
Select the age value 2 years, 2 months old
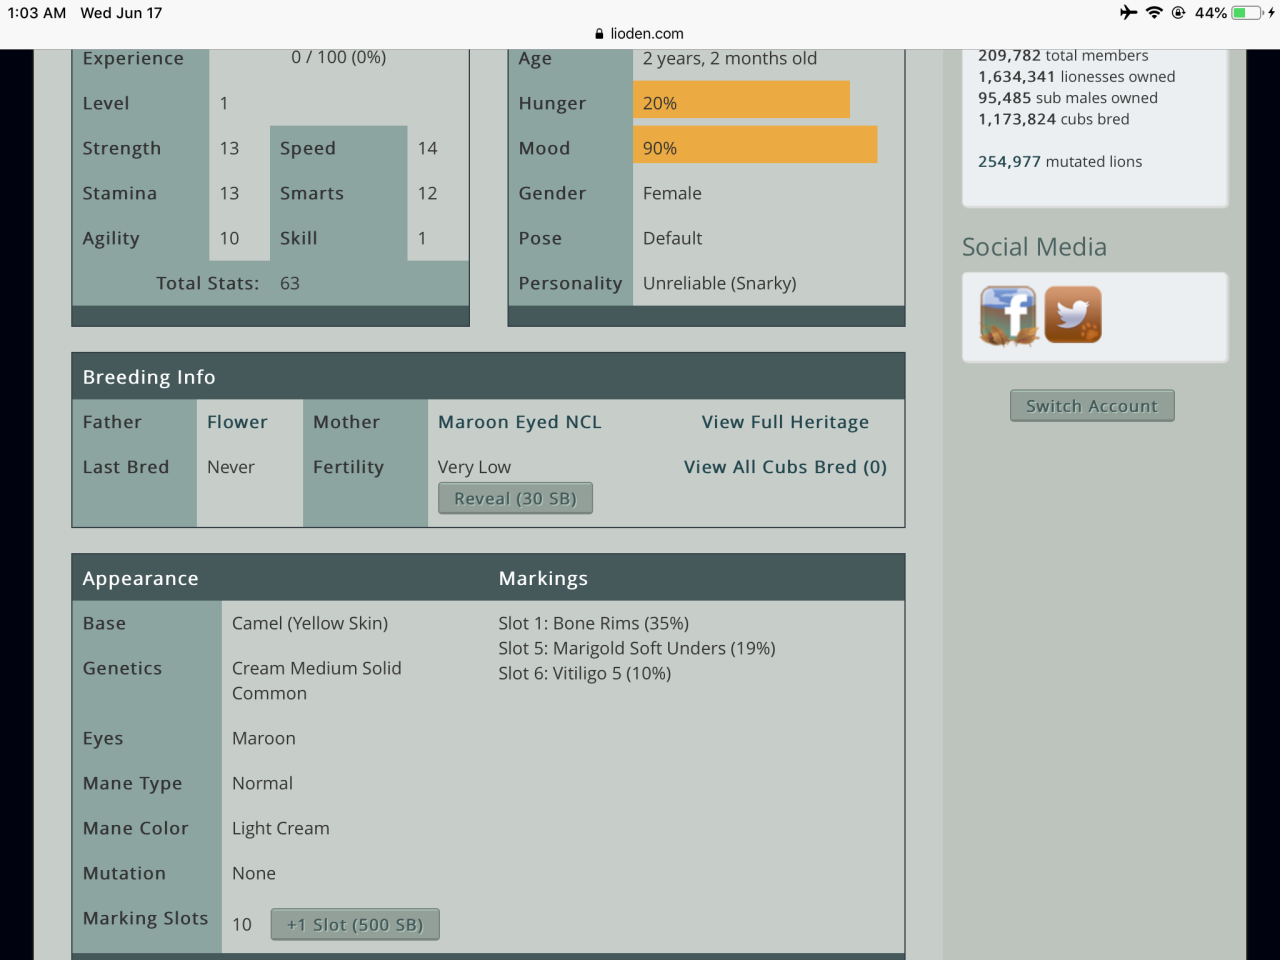730,59
